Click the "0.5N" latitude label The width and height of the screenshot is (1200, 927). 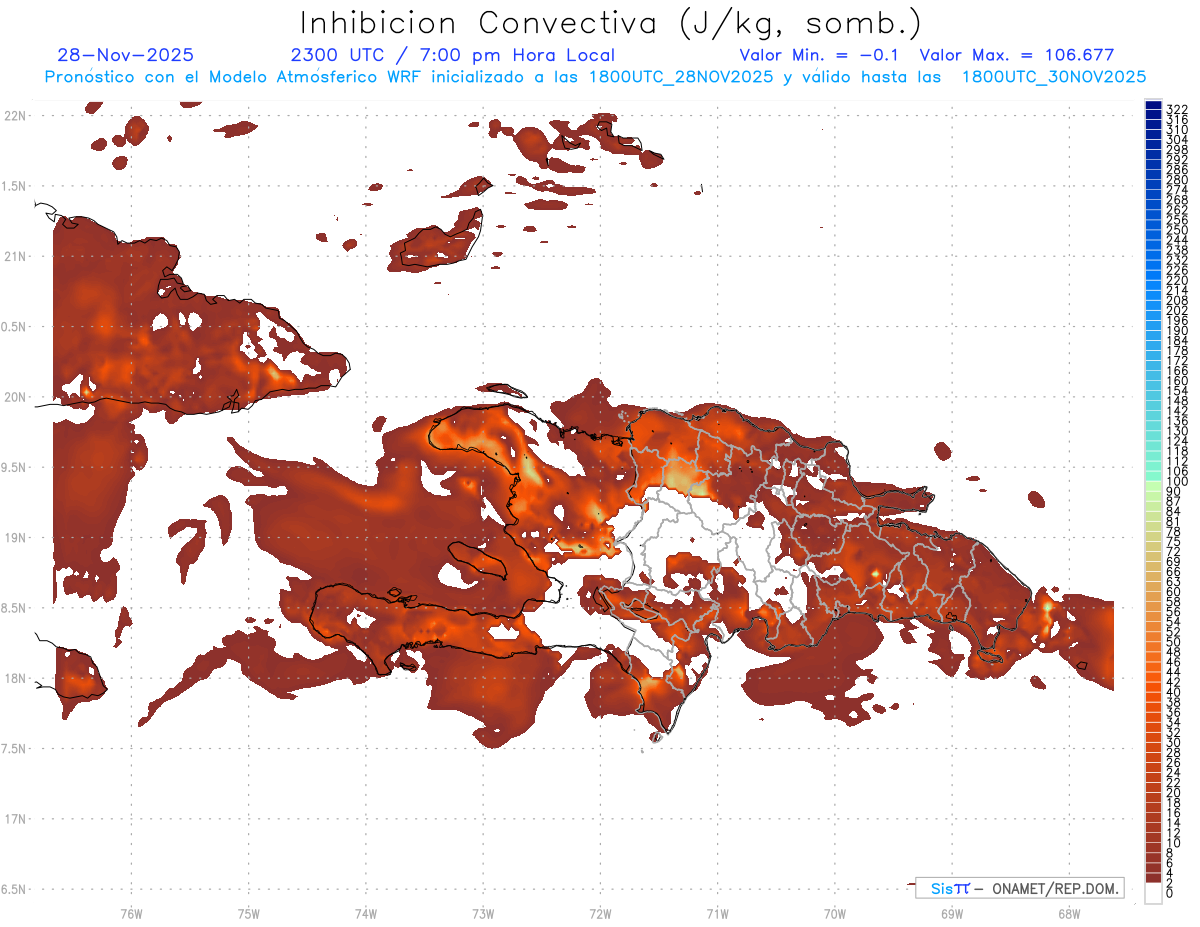(x=15, y=327)
